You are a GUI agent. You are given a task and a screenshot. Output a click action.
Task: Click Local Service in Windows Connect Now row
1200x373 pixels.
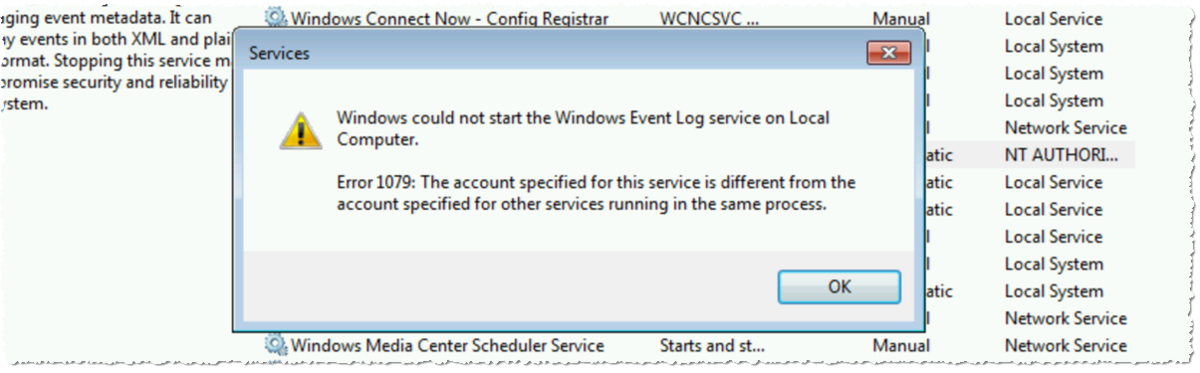pos(1053,19)
